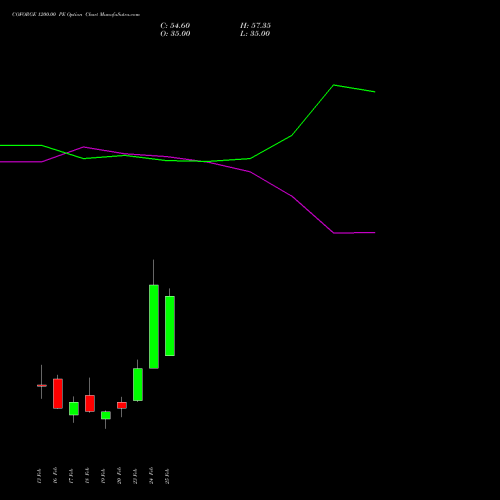The image size is (500, 500).
Task: Click the thin doji candle above 13 Feb
Action: [x=42, y=385]
